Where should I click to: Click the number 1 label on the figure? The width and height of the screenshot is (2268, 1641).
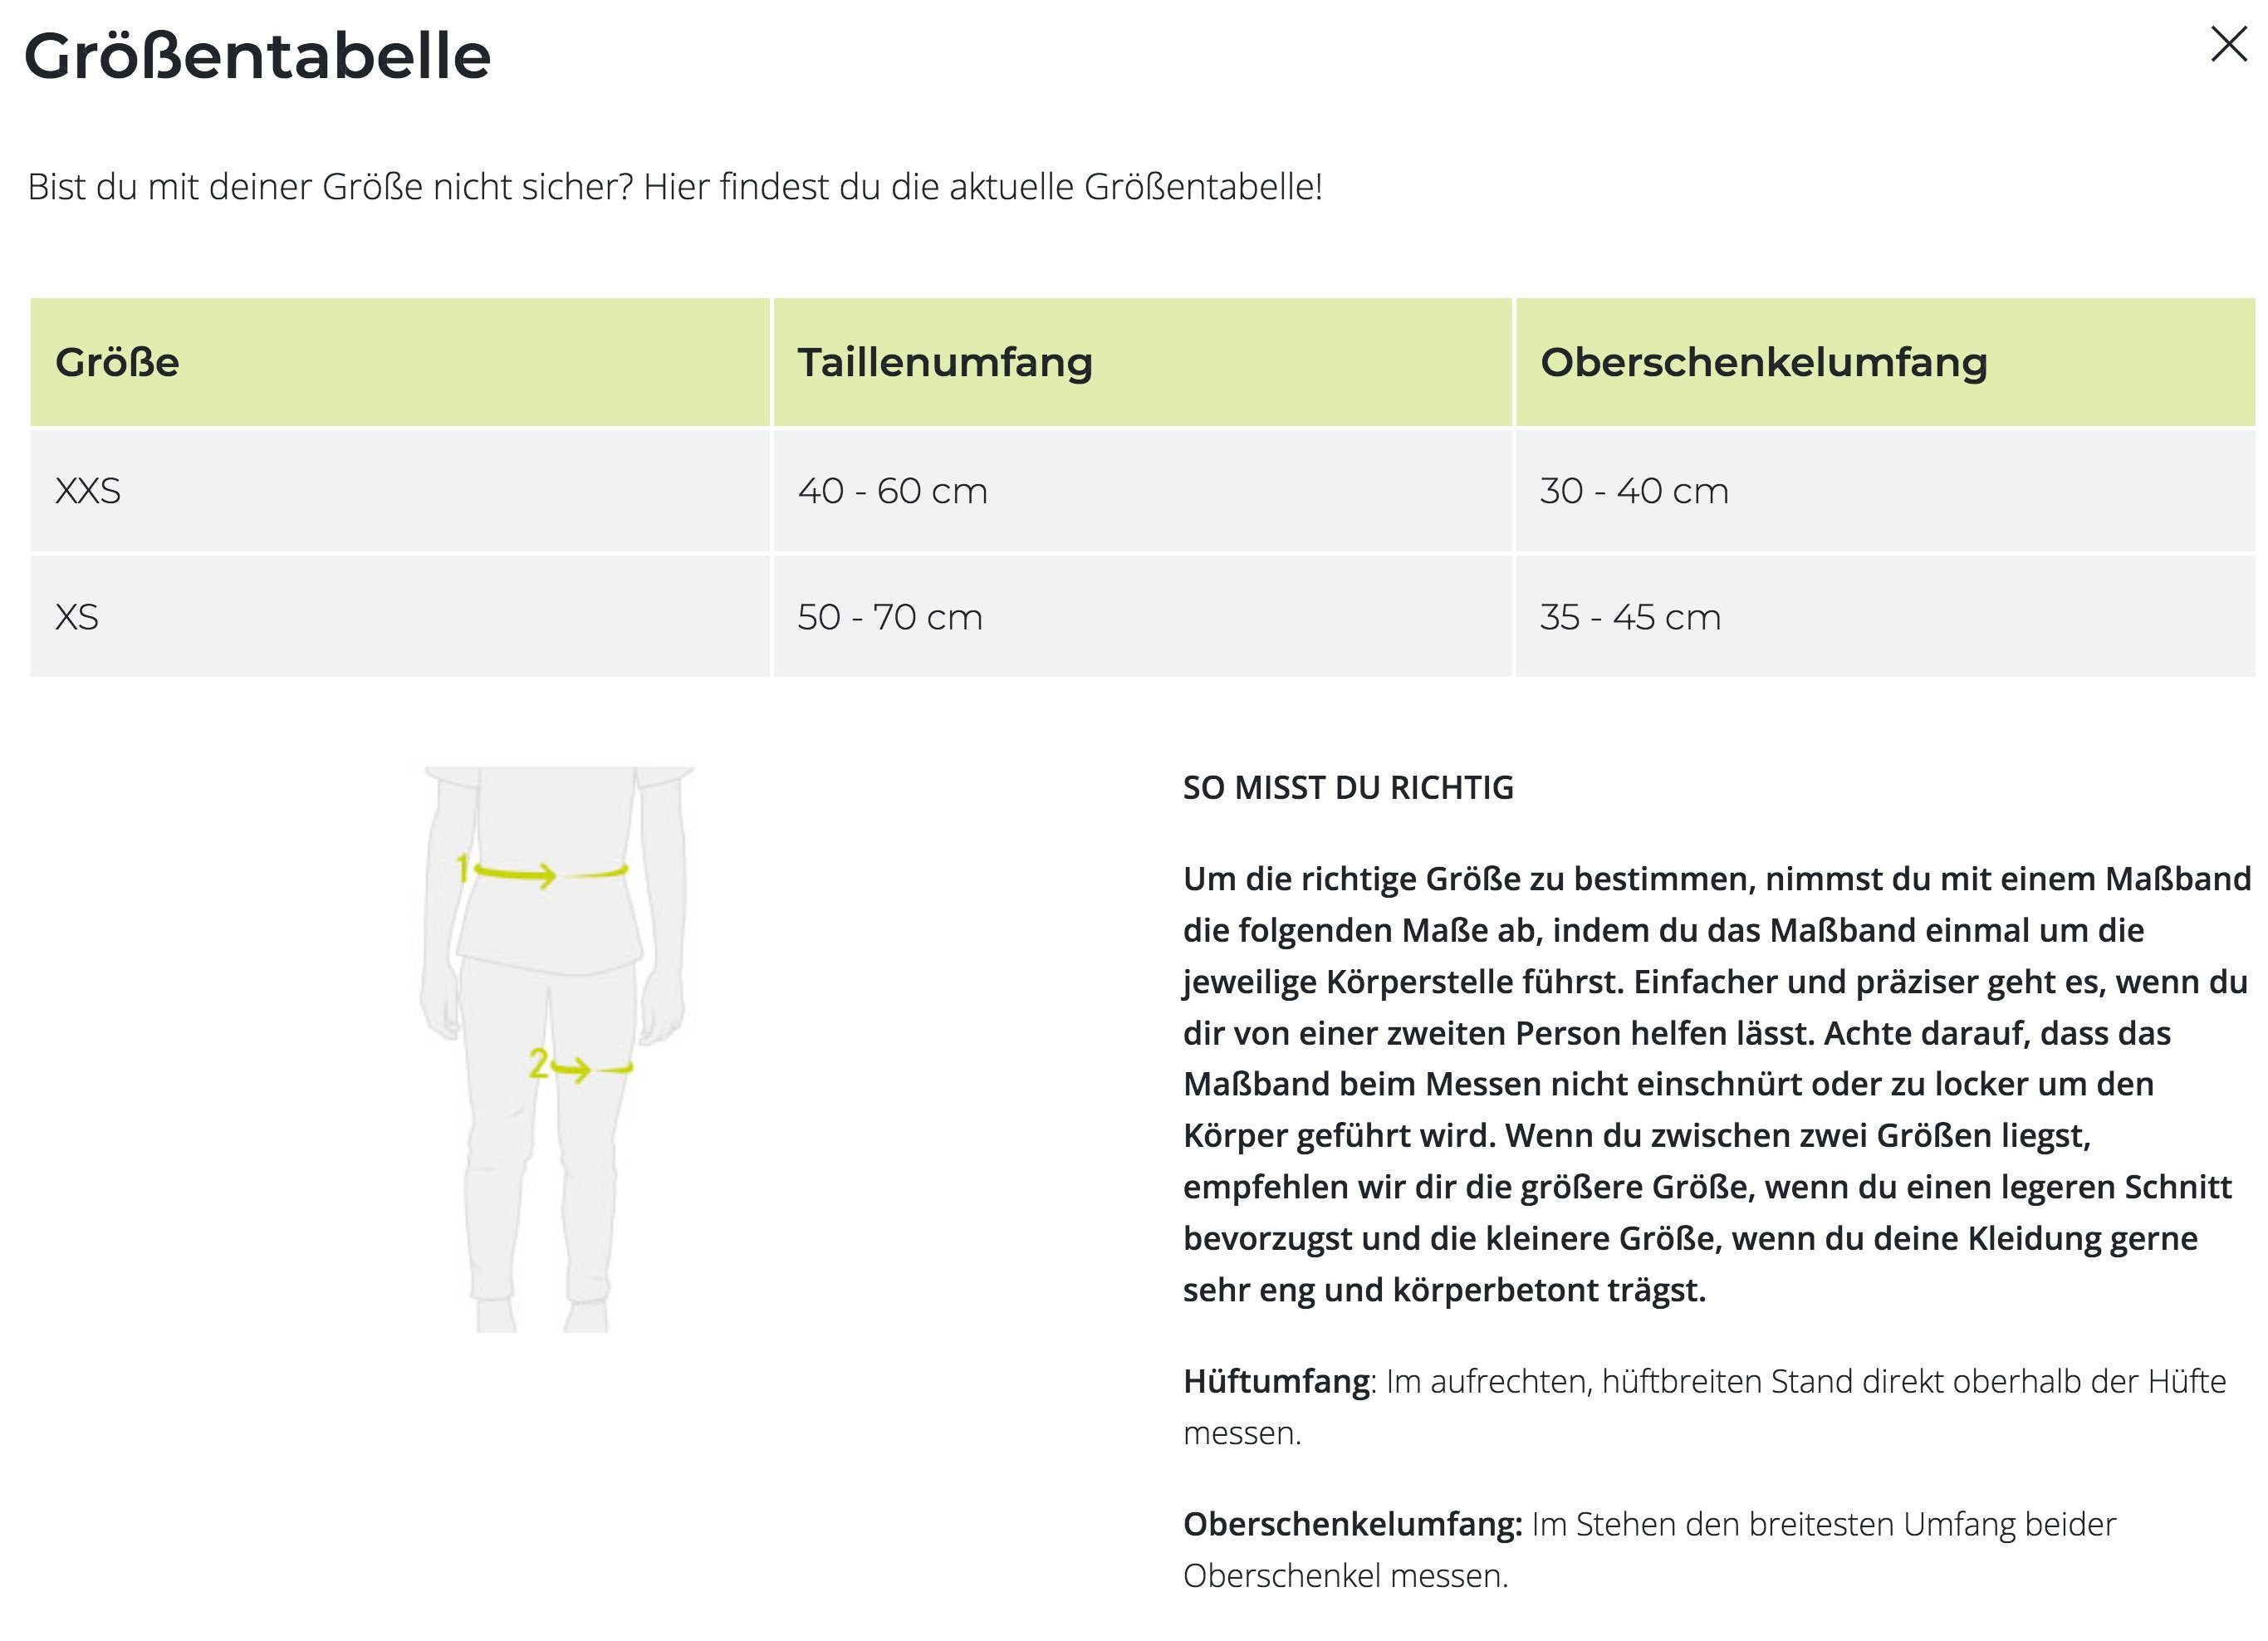point(463,869)
